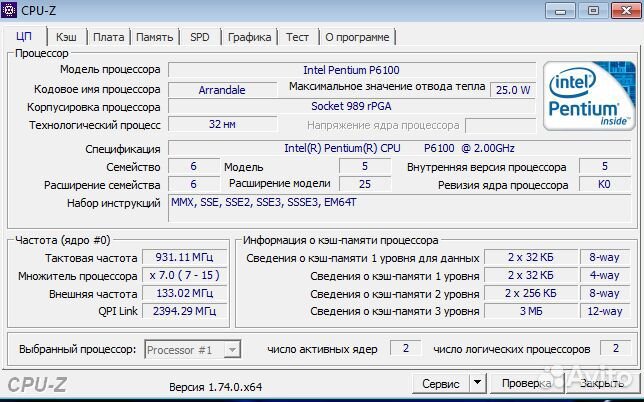Minimize the CPU-Z window
The height and width of the screenshot is (402, 644).
(560, 11)
